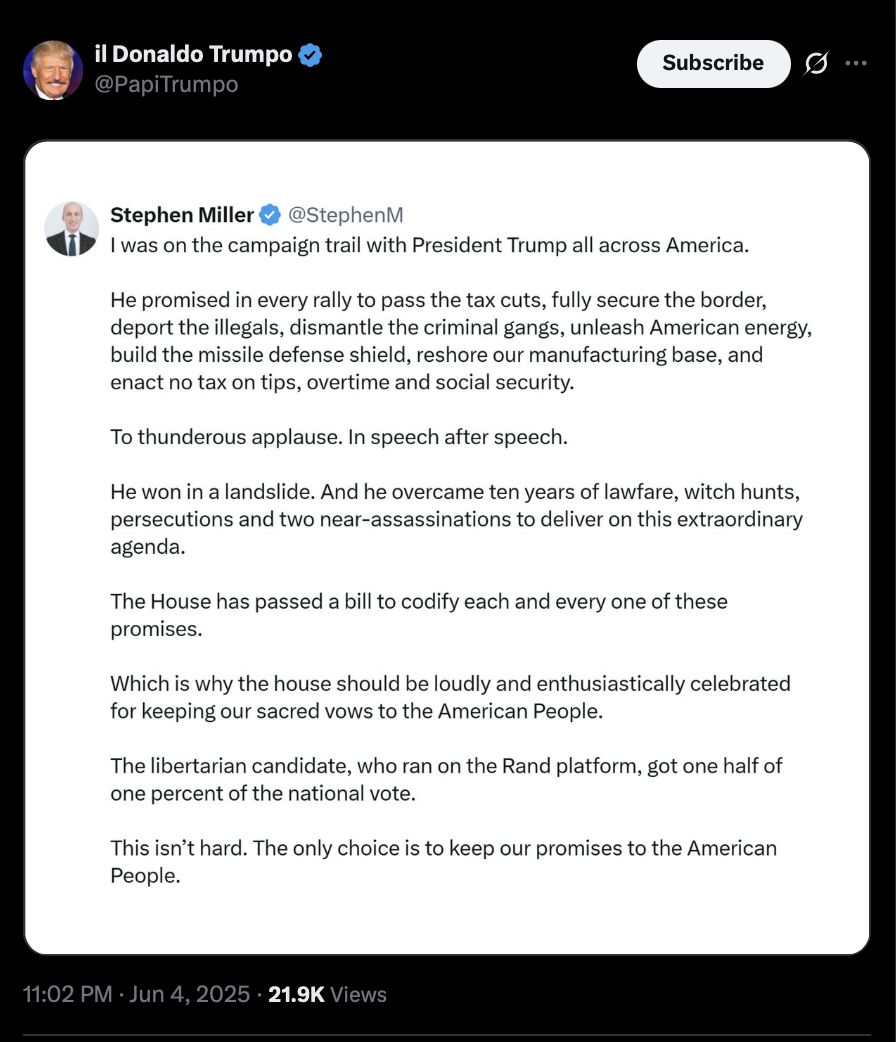View the 21.9K Views analytics
The width and height of the screenshot is (896, 1042).
tap(327, 994)
